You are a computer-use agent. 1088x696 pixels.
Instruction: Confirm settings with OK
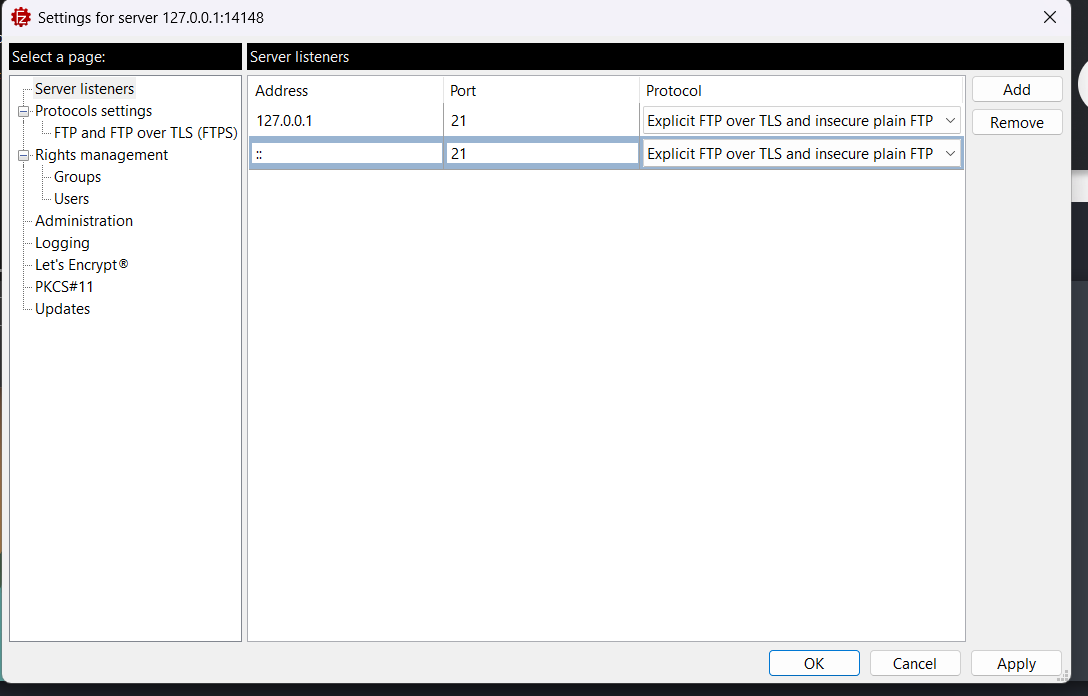pyautogui.click(x=814, y=663)
